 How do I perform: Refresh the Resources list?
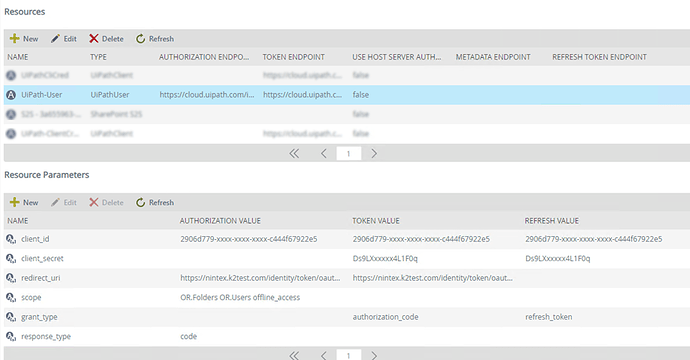[154, 39]
